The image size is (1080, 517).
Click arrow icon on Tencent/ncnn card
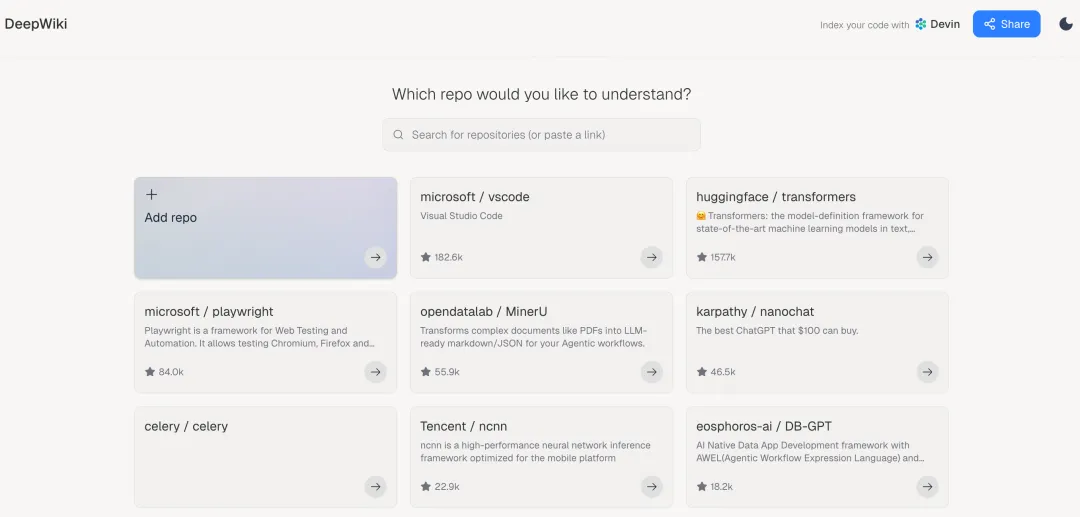coord(651,487)
